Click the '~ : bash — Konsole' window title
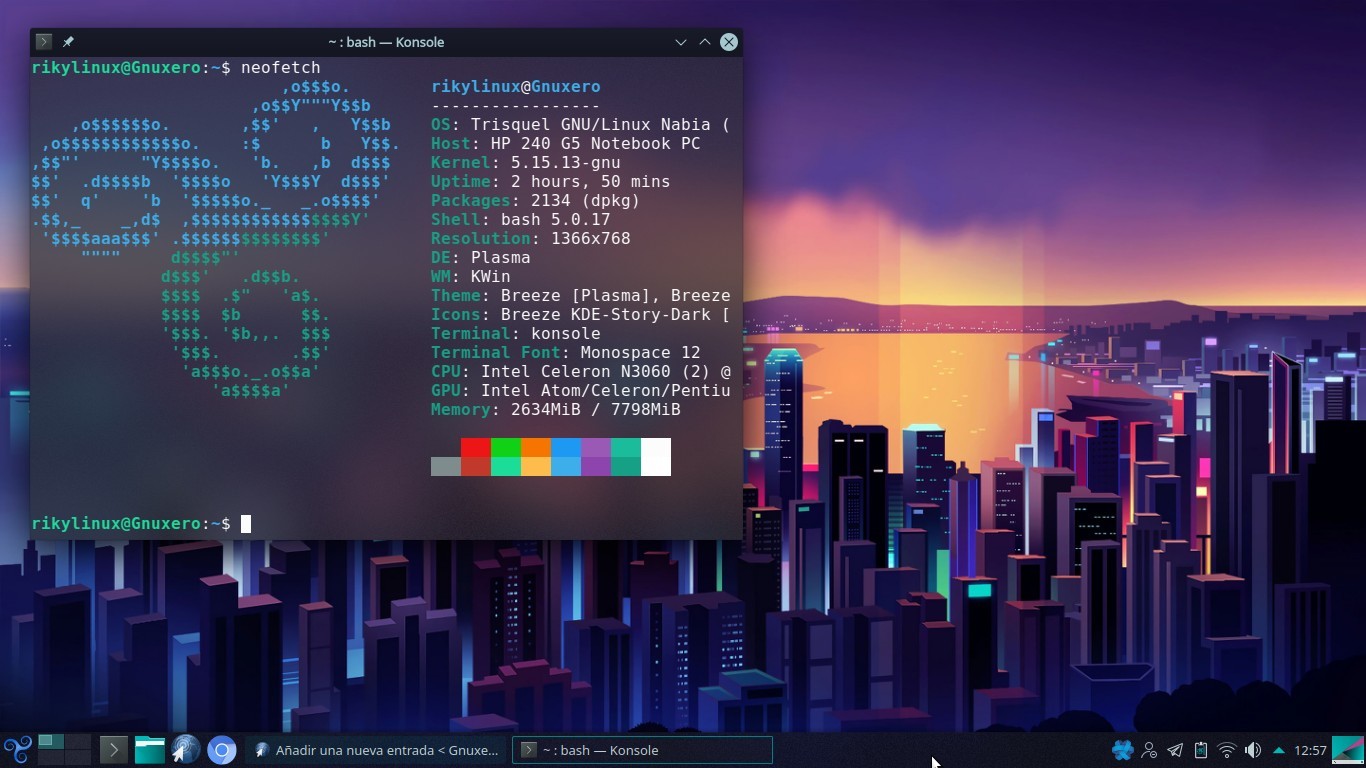 [x=386, y=42]
